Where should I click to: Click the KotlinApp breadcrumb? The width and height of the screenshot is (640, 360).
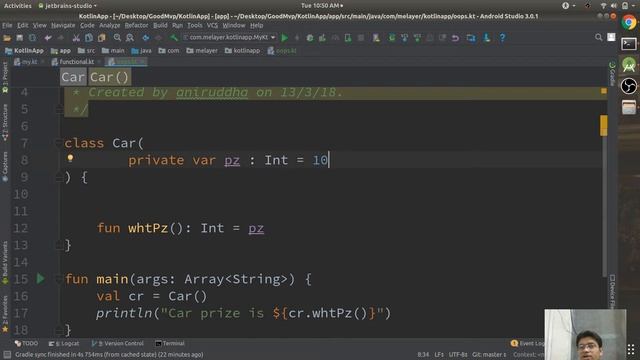(x=24, y=51)
